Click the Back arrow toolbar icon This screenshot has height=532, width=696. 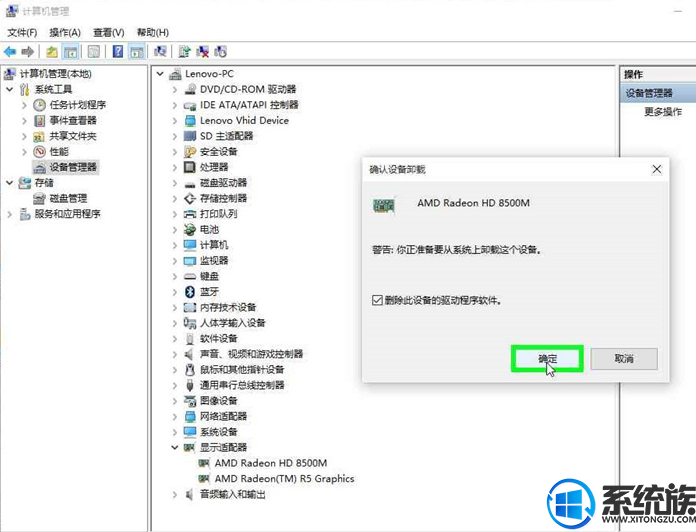coord(10,52)
